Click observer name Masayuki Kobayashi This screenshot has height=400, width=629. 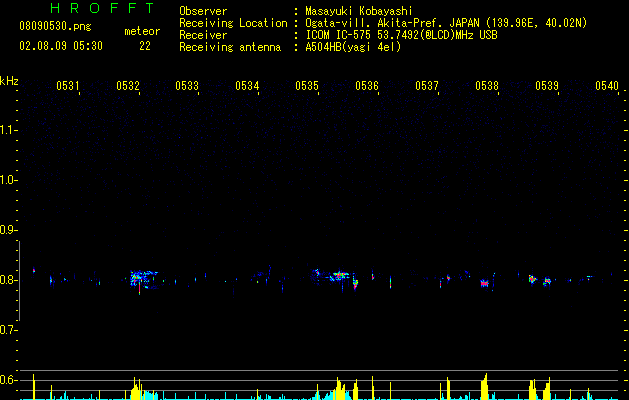359,11
